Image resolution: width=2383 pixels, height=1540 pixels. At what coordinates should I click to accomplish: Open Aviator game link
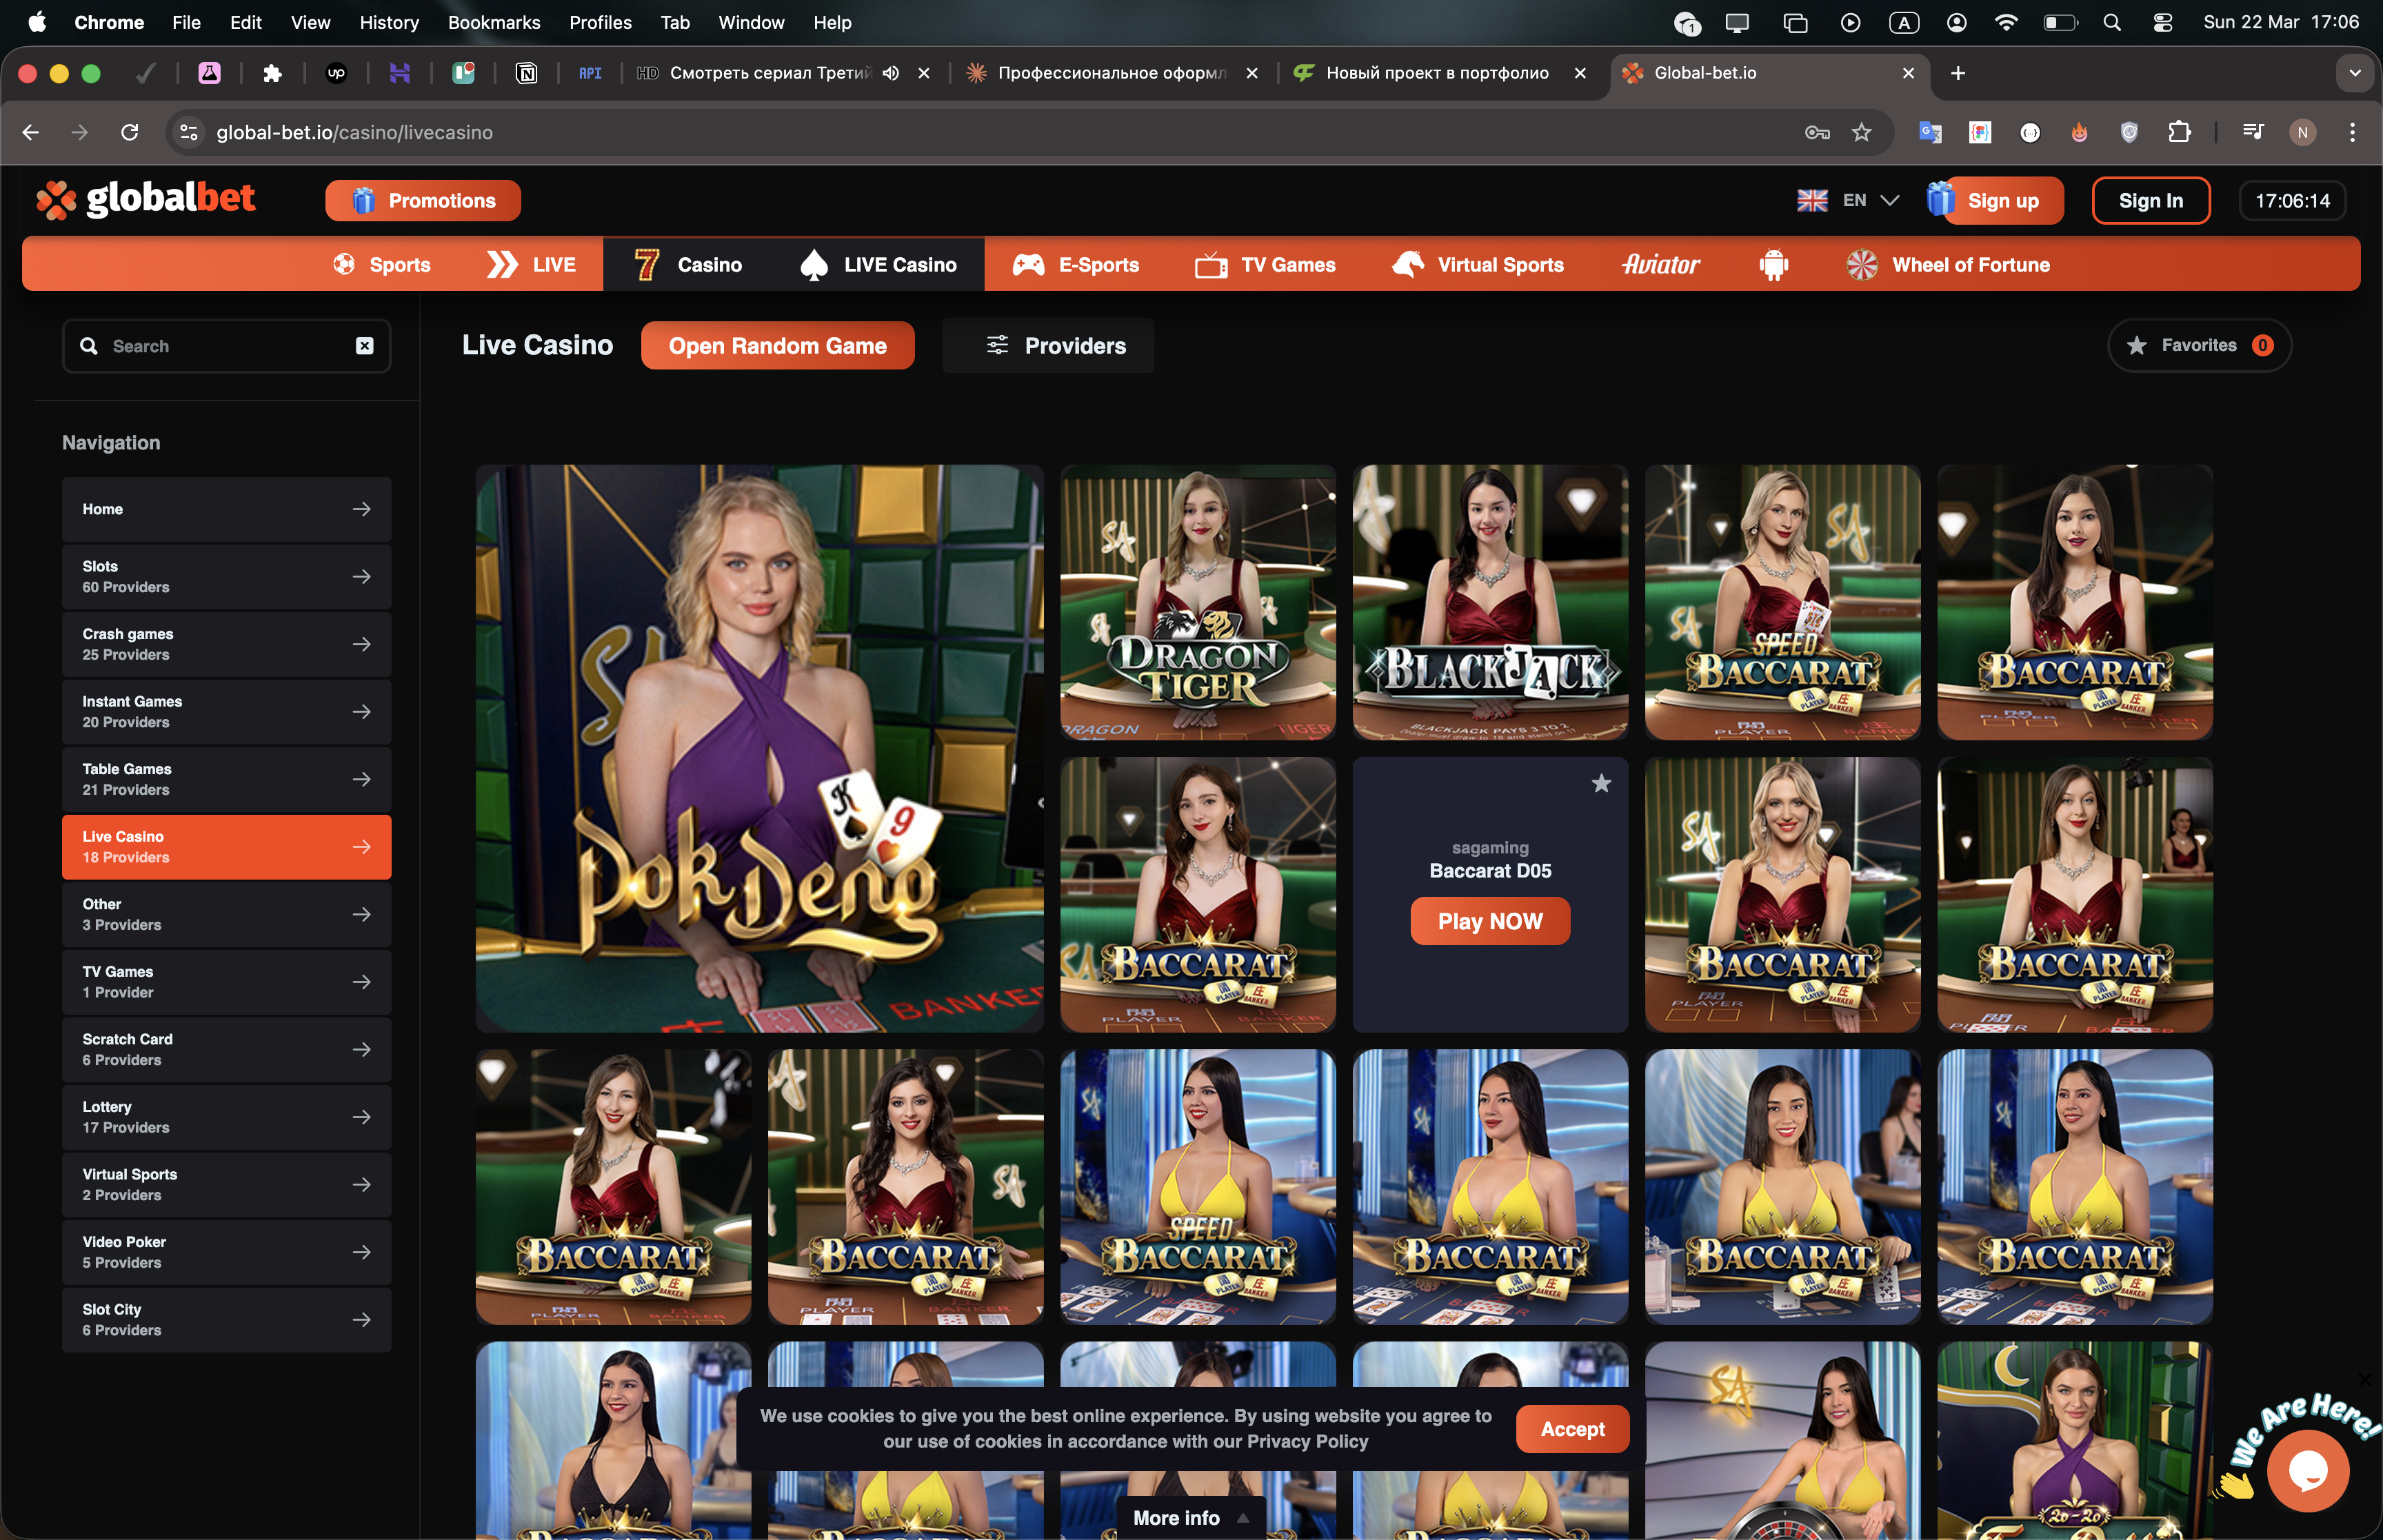[1660, 265]
